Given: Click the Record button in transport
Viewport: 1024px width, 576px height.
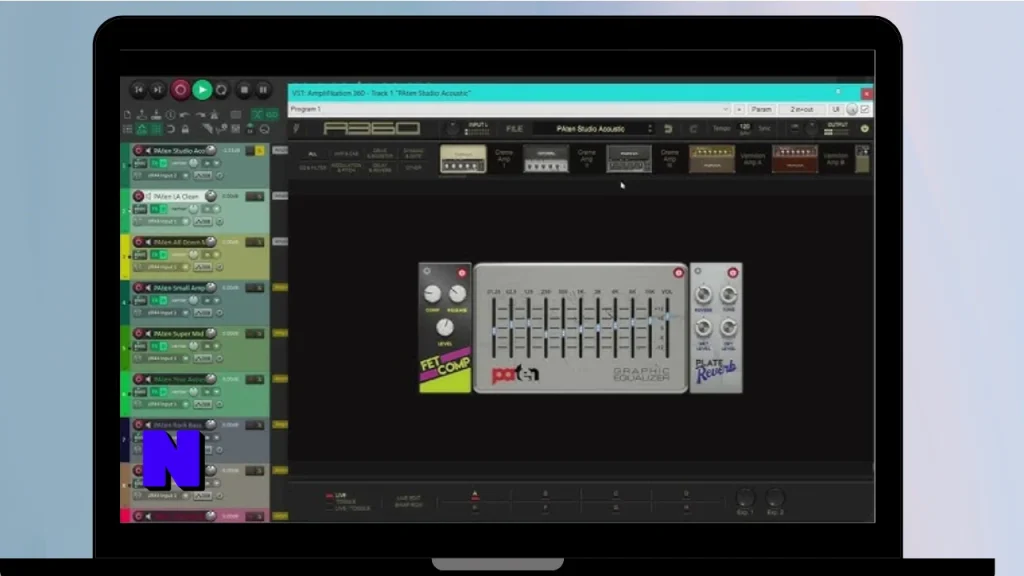Looking at the screenshot, I should pyautogui.click(x=180, y=89).
